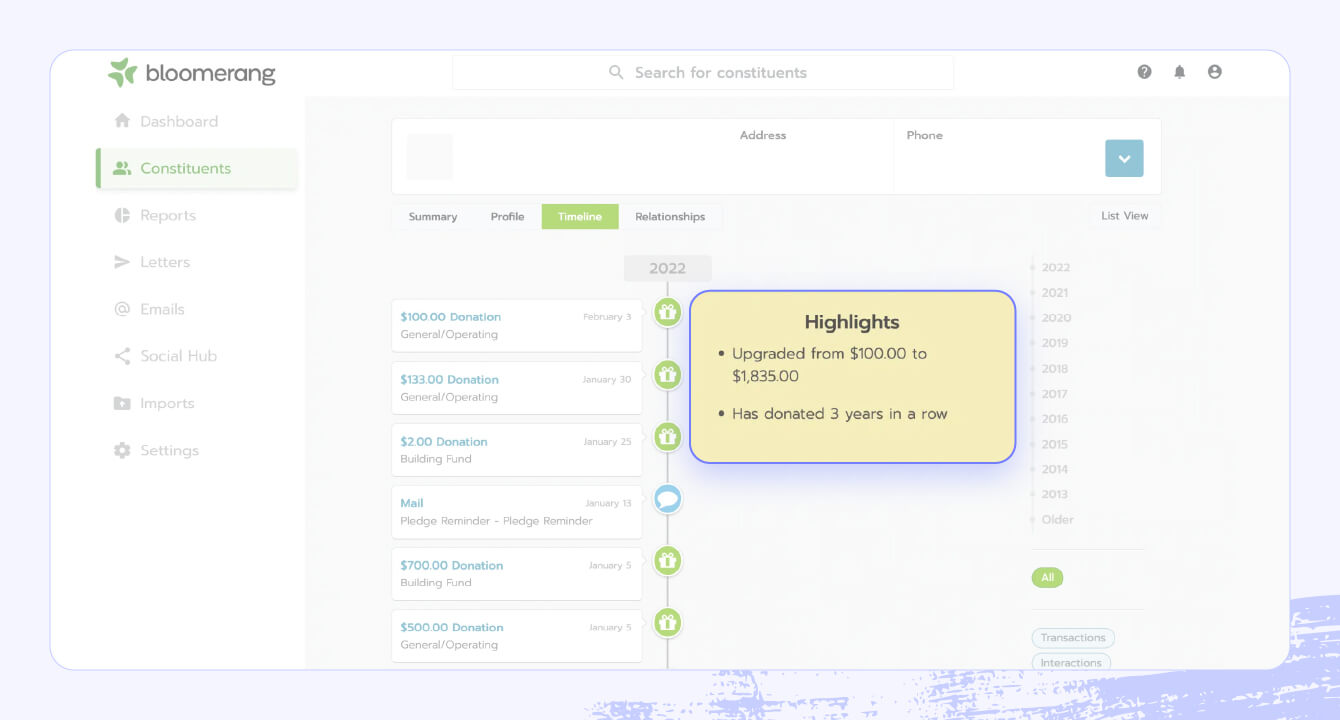Jump to 2020 in year list
1340x720 pixels.
click(x=1056, y=318)
